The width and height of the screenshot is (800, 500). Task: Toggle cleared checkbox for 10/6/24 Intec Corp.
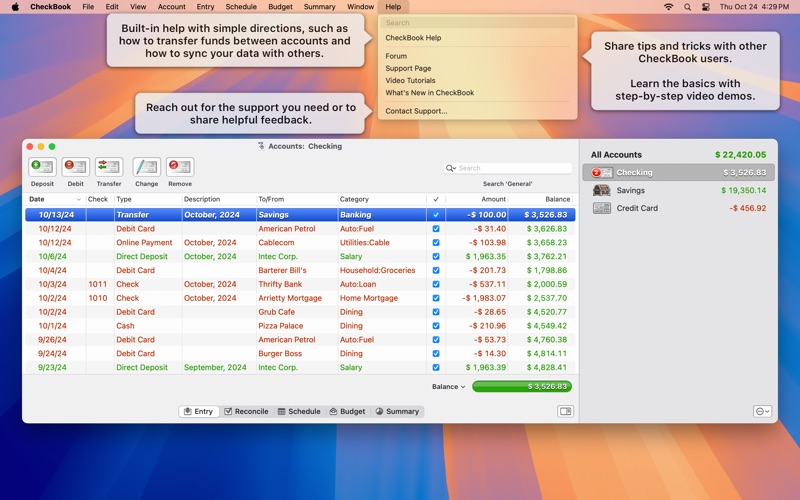click(436, 256)
